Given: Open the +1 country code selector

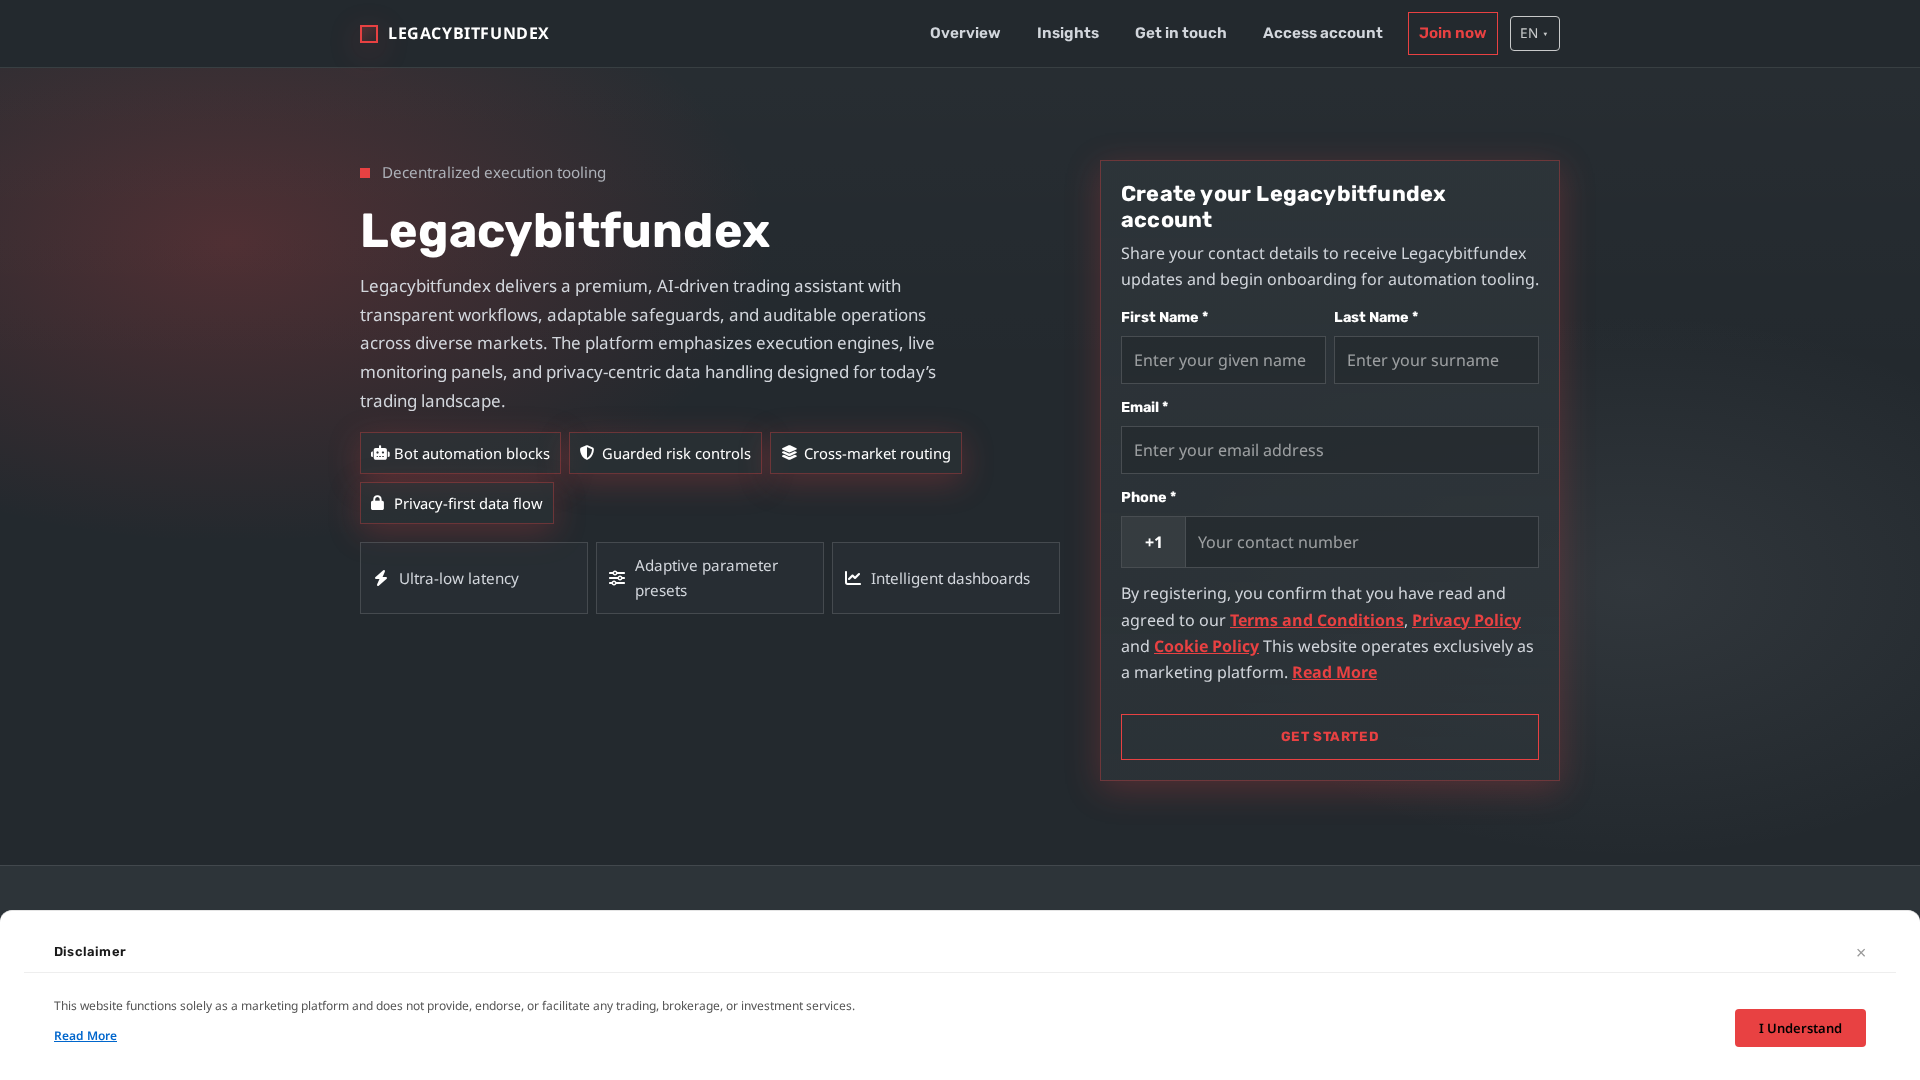Looking at the screenshot, I should [1153, 542].
